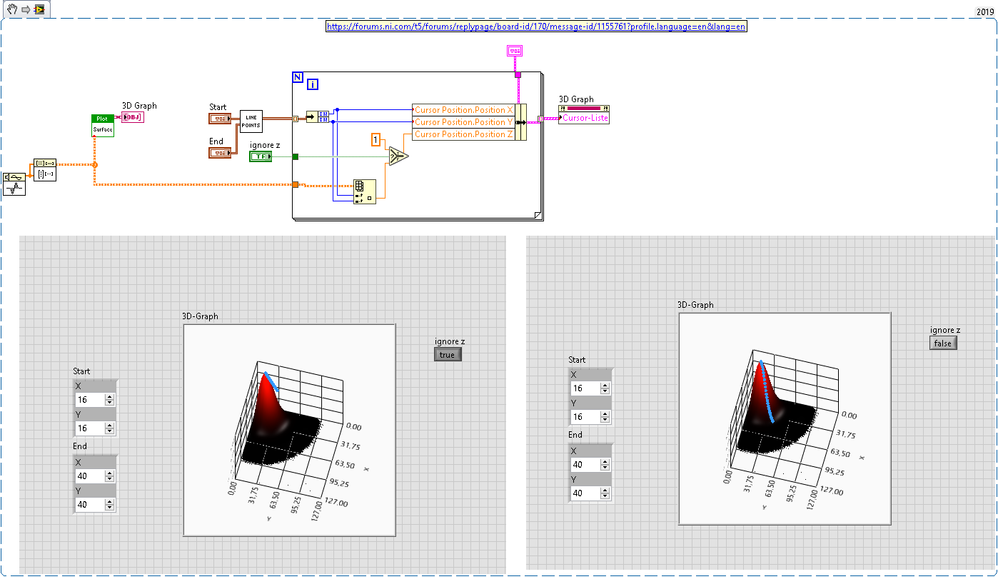998x577 pixels.
Task: Toggle the ignore z button showing false
Action: 943,343
